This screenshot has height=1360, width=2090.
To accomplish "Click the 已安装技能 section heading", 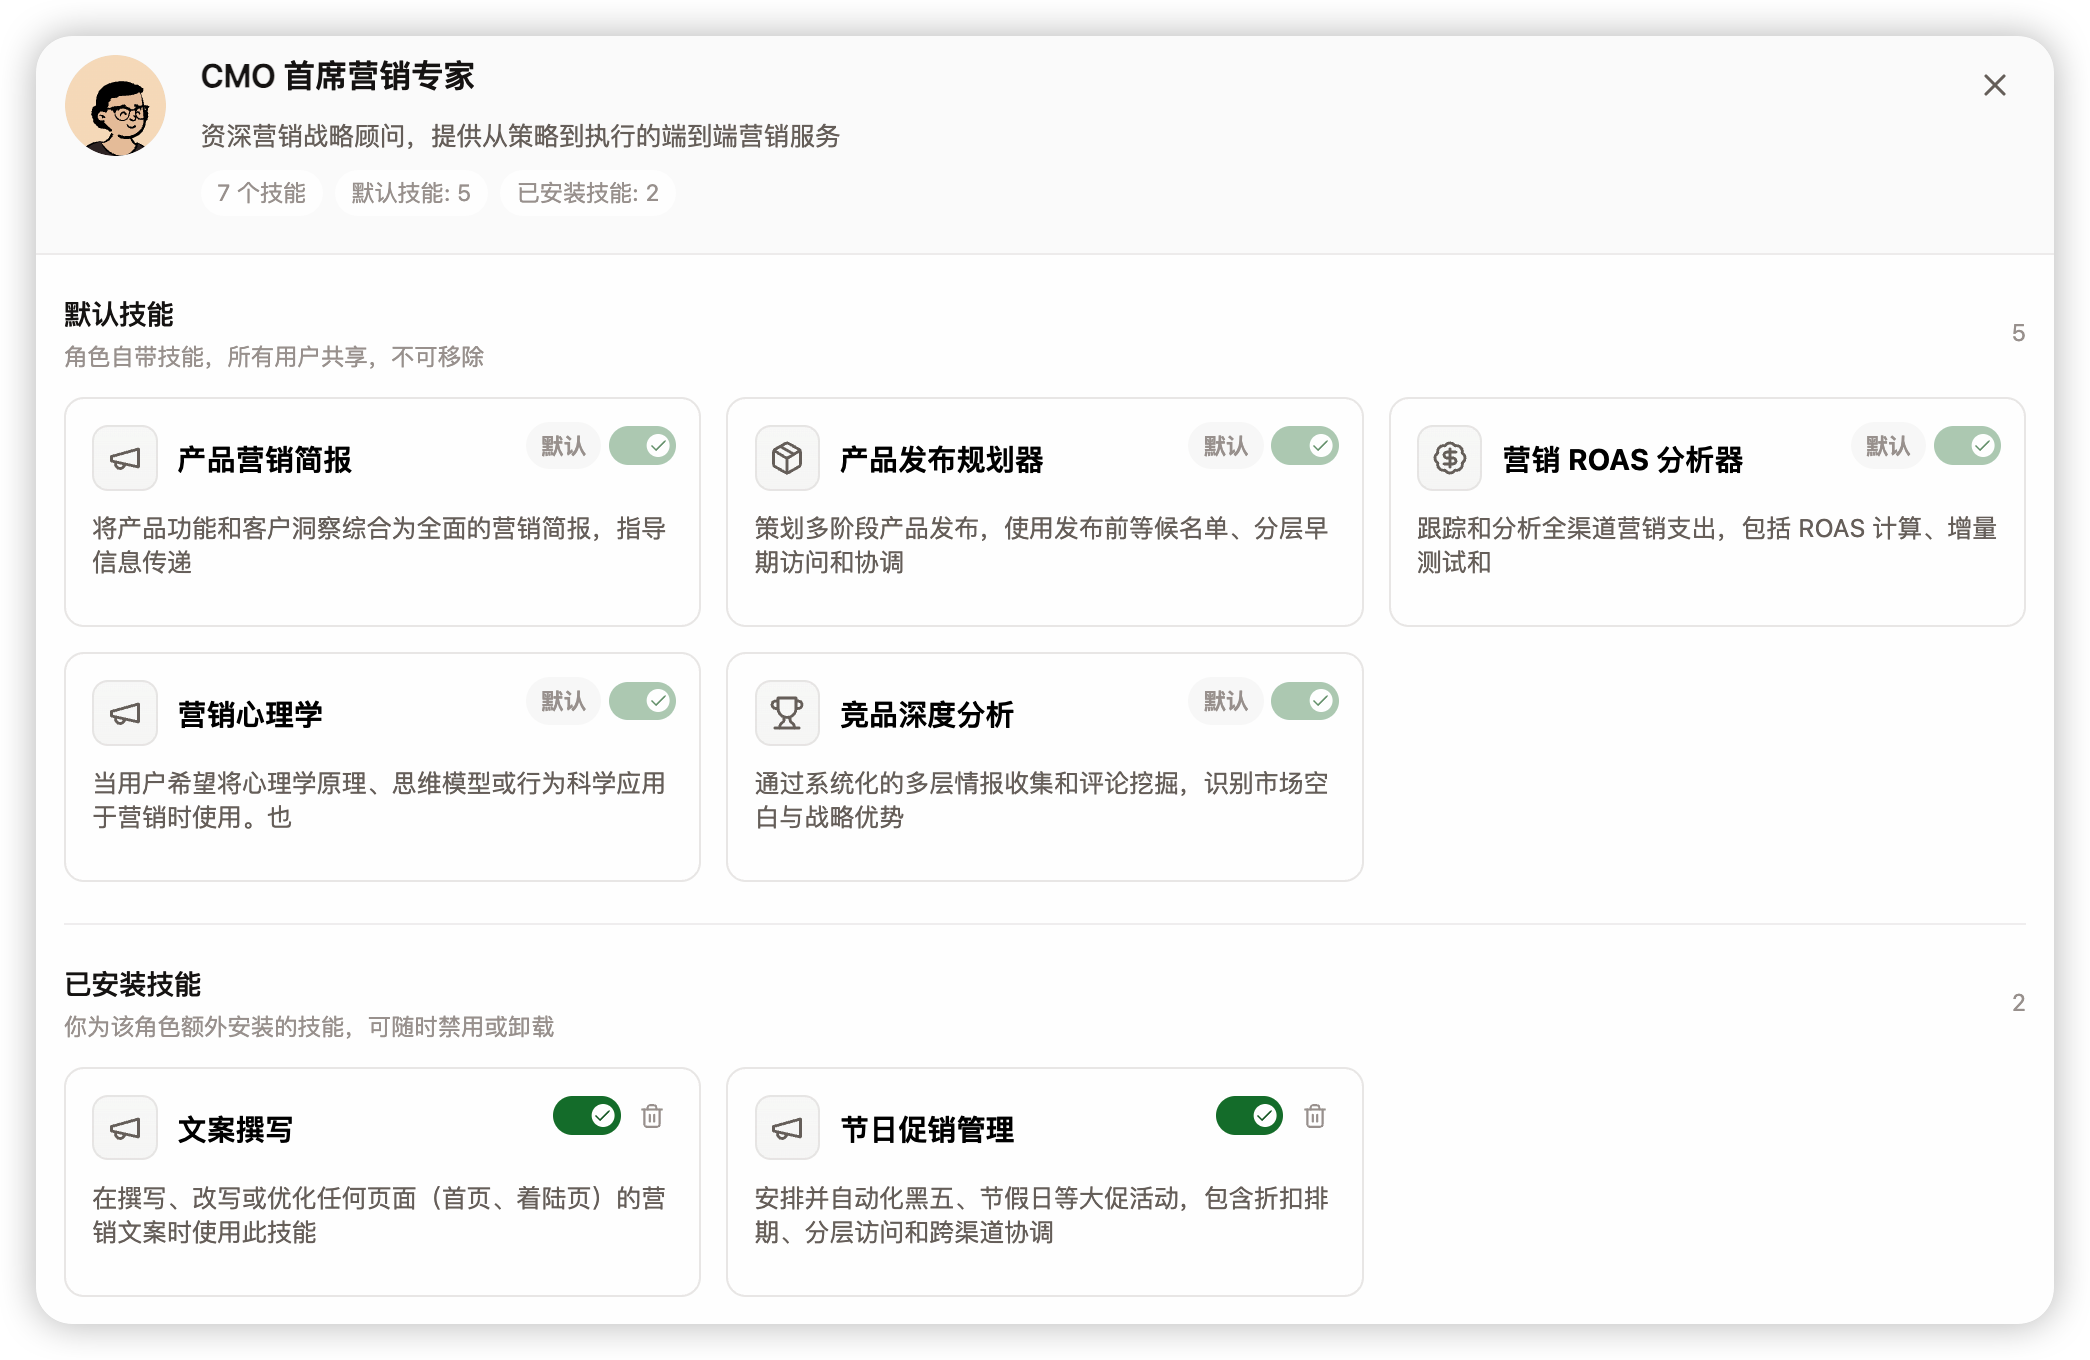I will 133,984.
